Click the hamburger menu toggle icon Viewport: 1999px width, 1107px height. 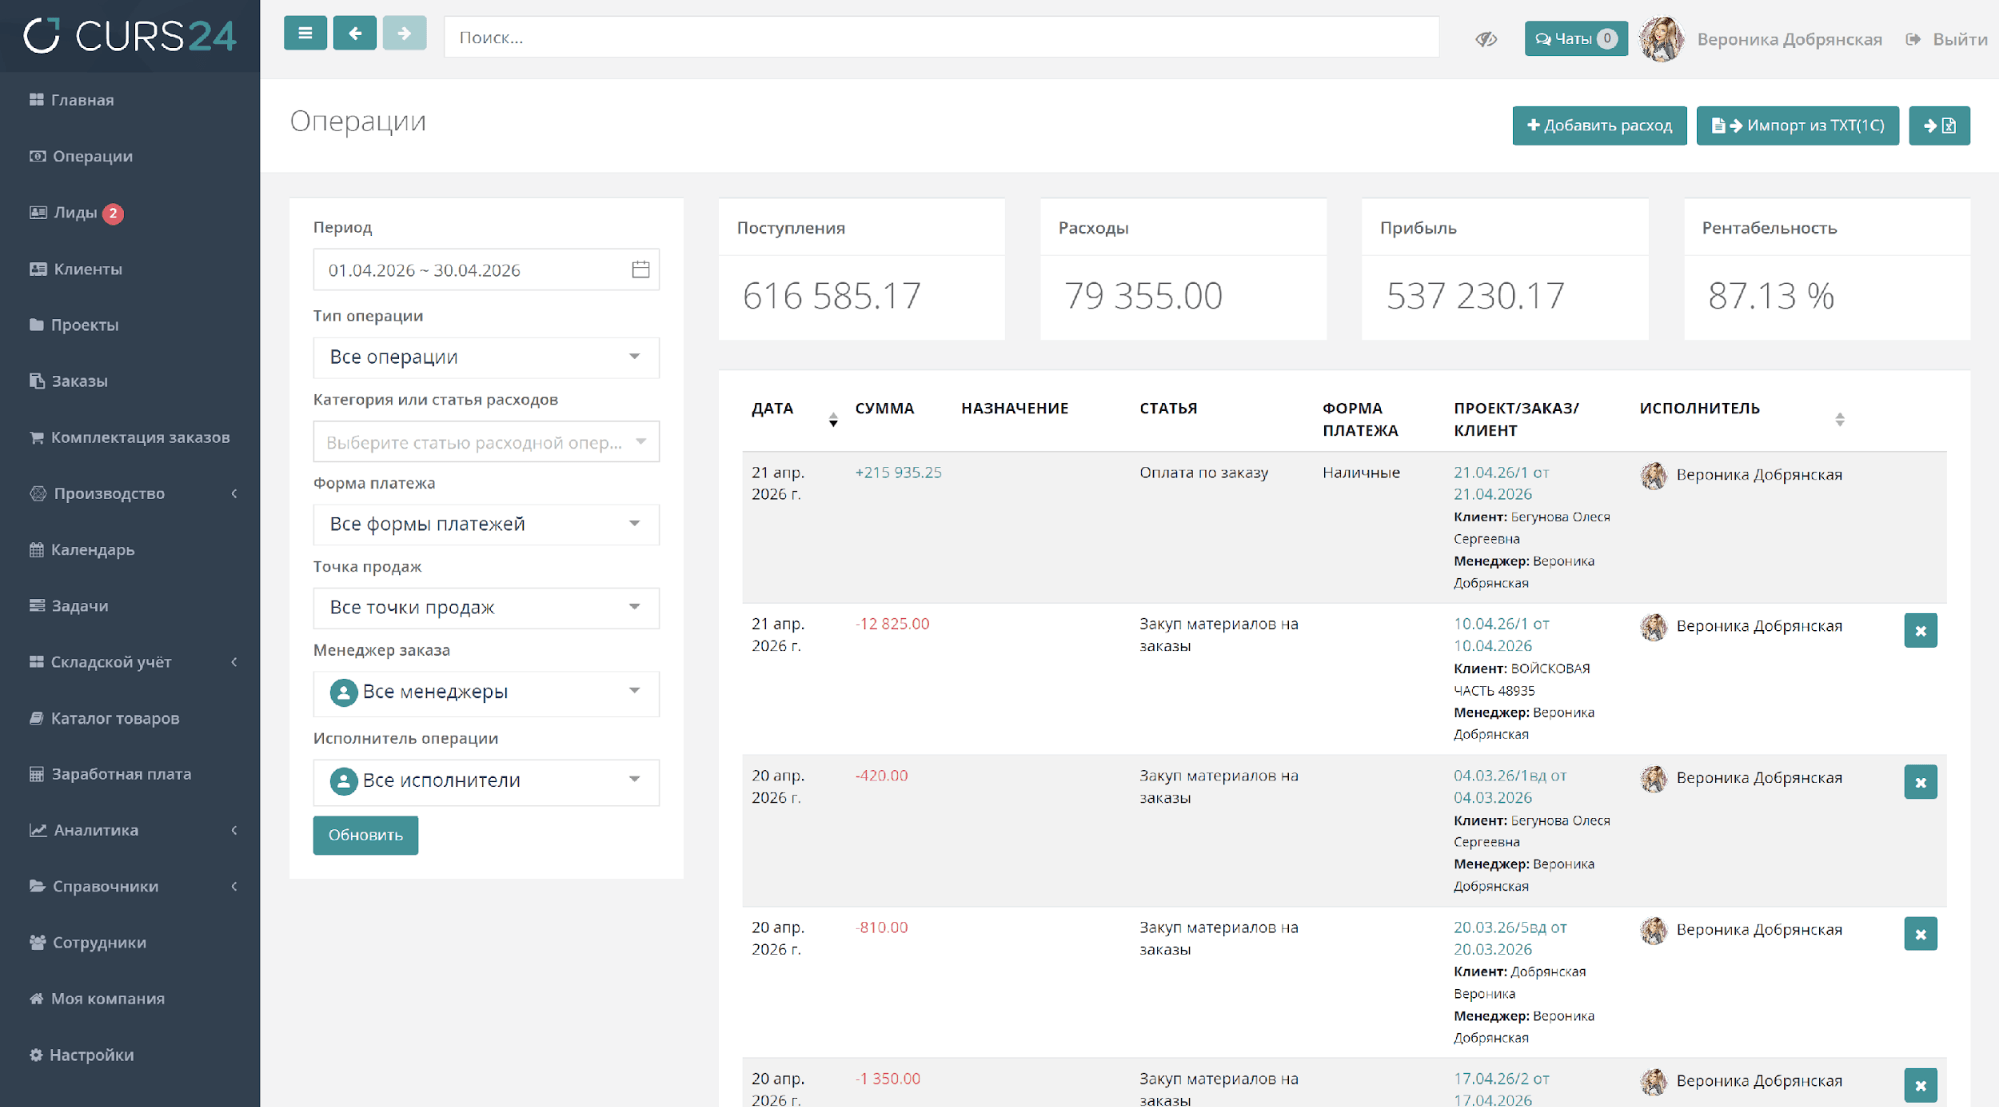tap(305, 33)
